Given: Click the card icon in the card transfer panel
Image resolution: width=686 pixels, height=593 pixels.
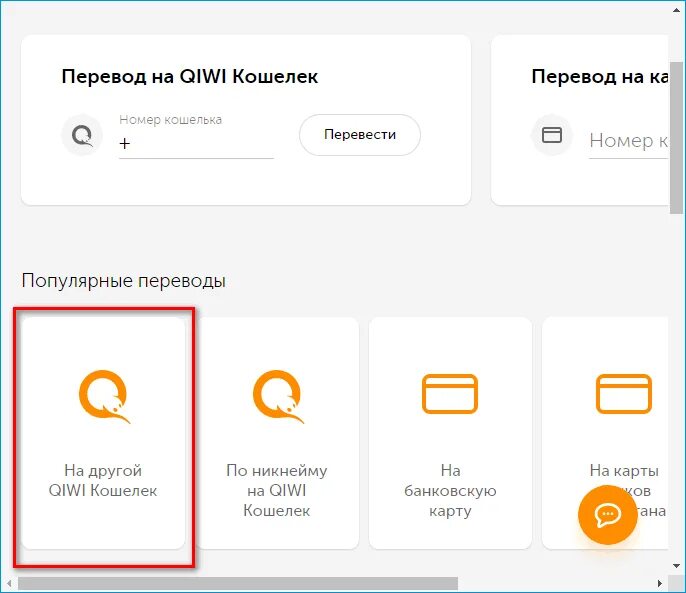Looking at the screenshot, I should point(552,134).
